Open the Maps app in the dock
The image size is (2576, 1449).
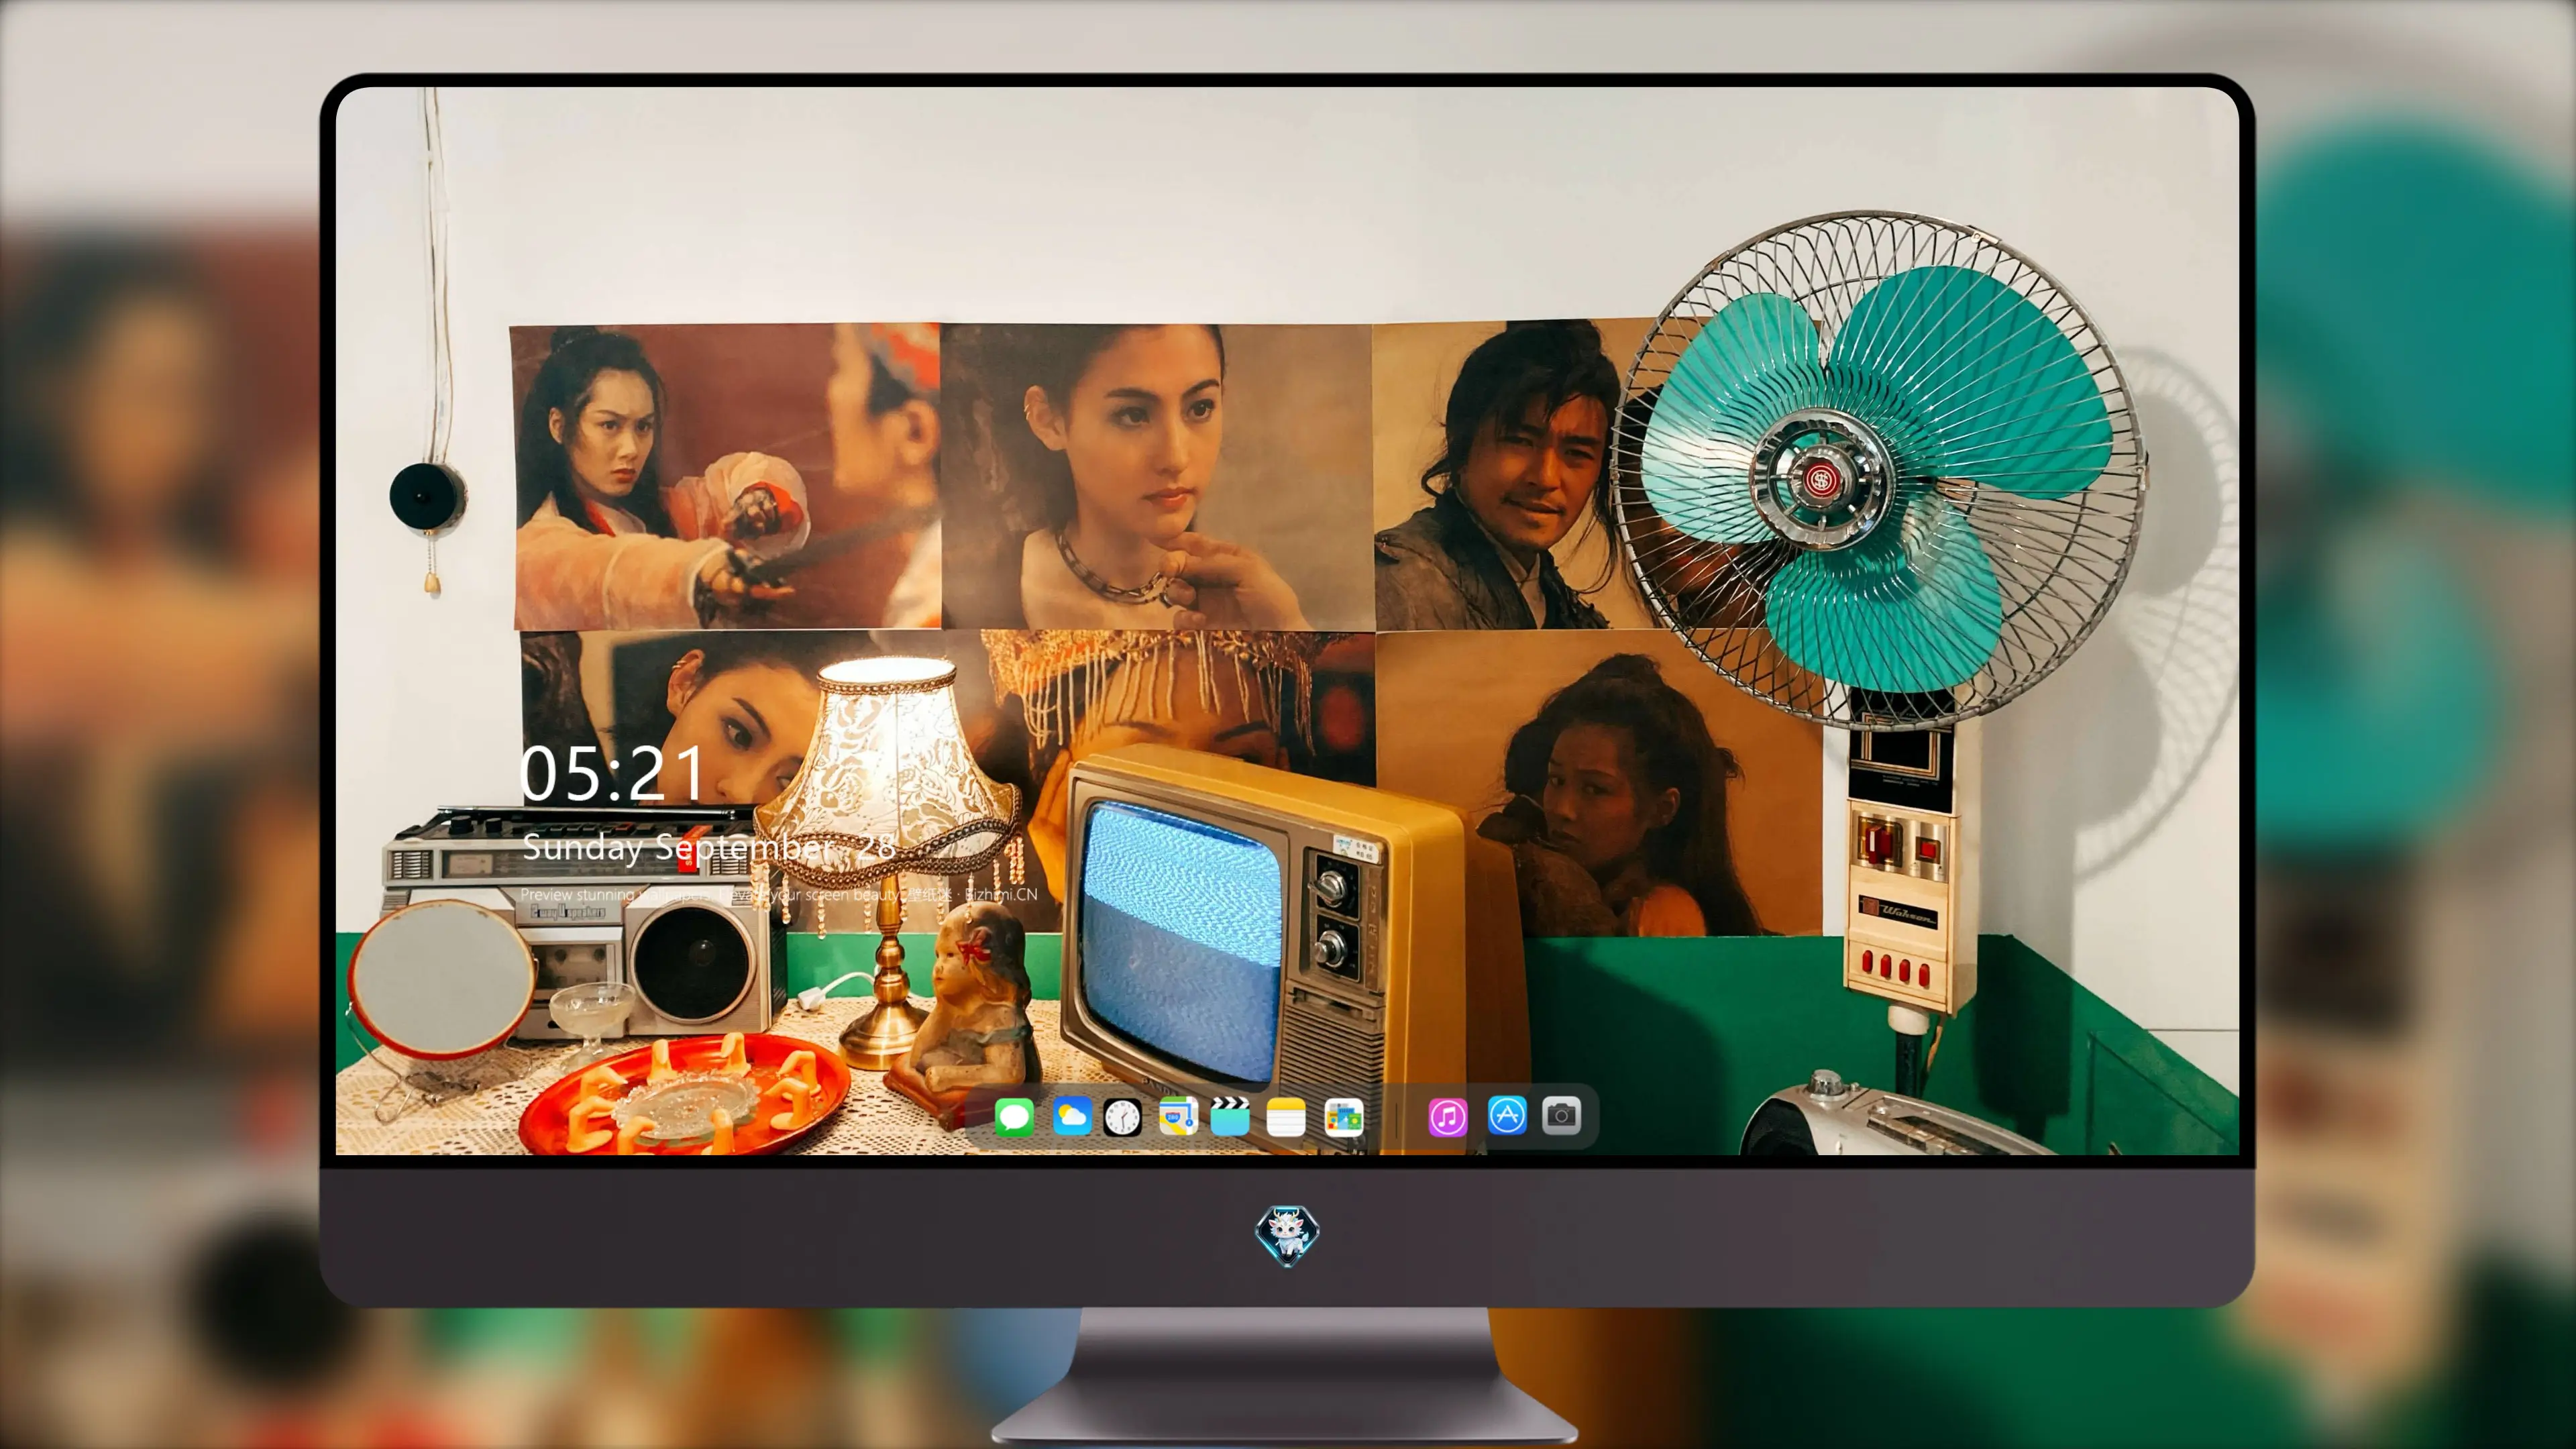point(1178,1116)
